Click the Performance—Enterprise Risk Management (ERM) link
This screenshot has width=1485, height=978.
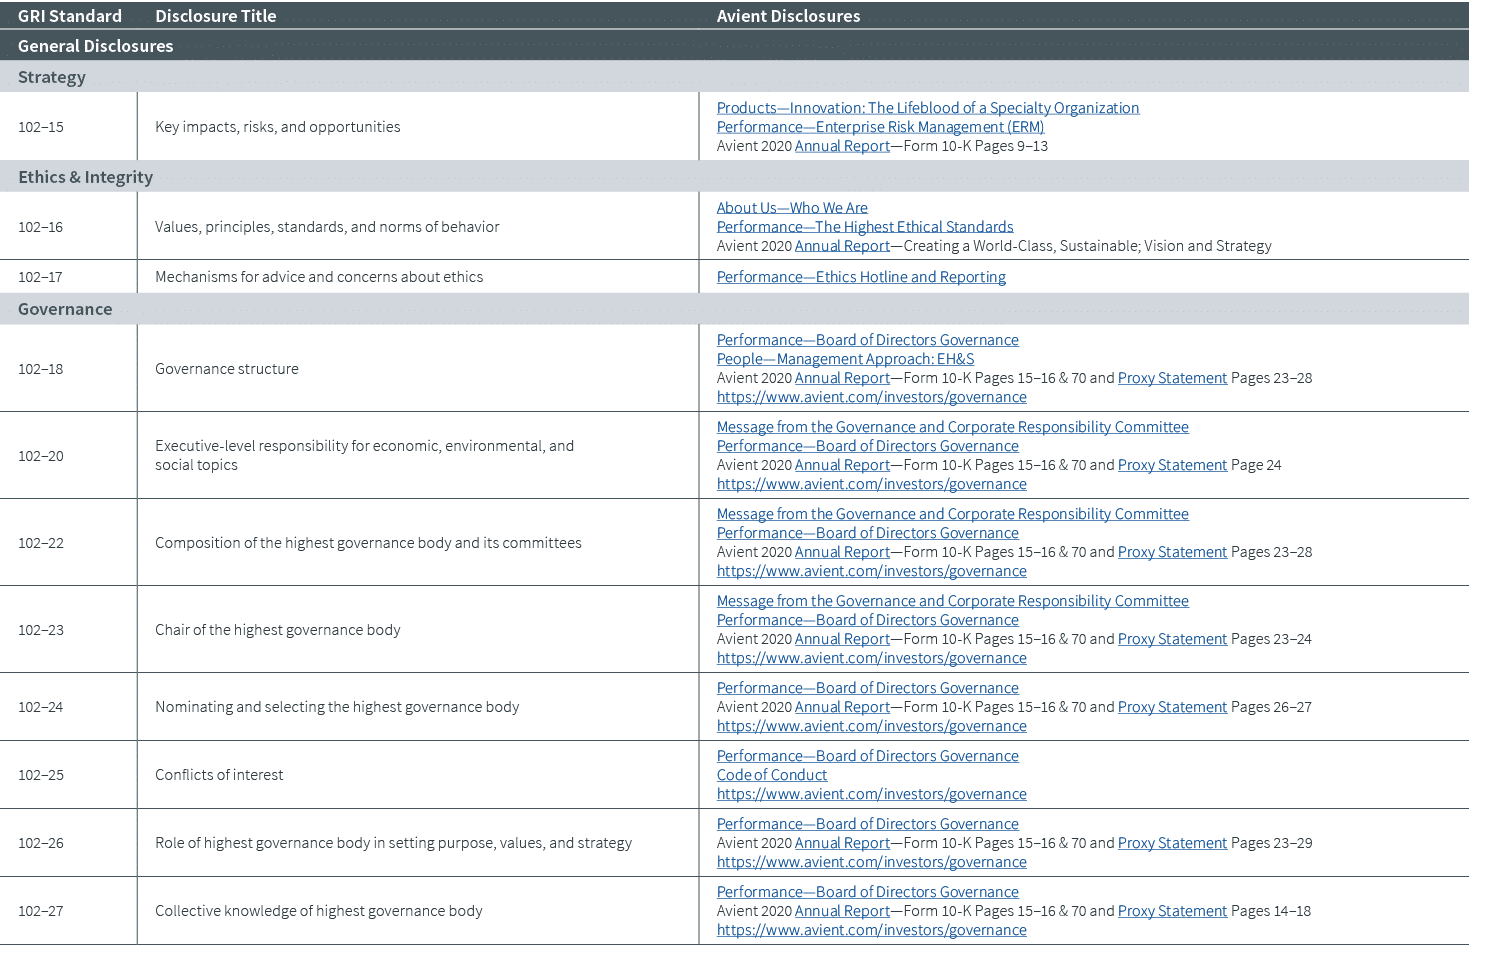[x=880, y=127]
